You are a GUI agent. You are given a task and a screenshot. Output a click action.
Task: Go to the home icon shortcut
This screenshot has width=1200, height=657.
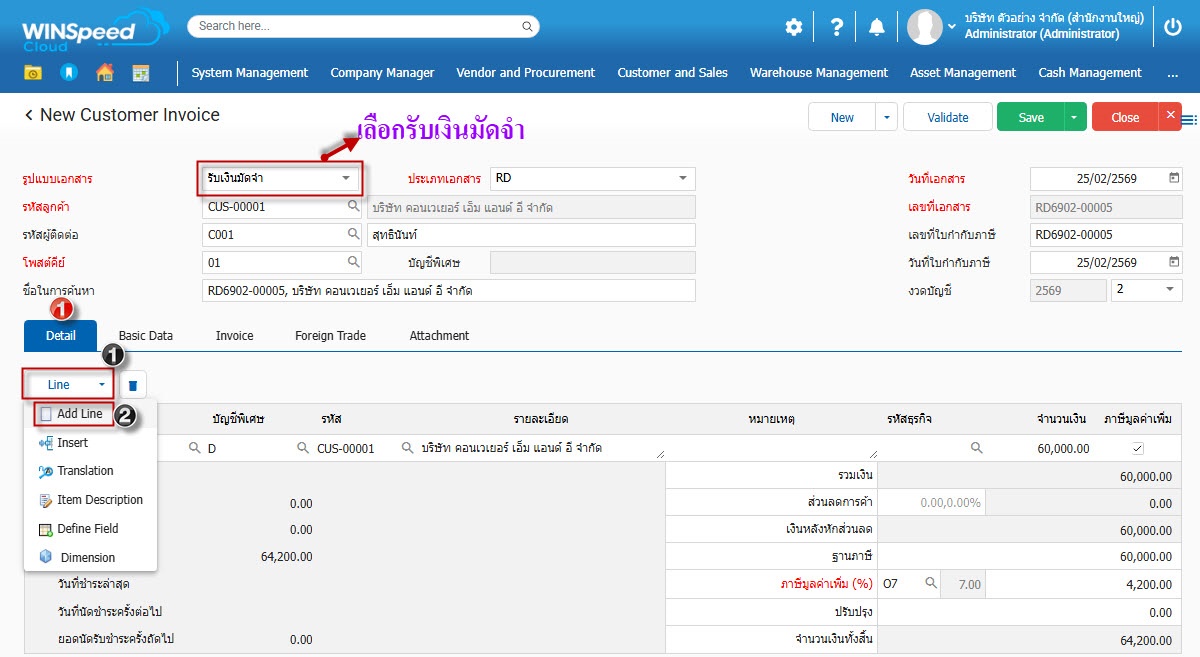(104, 73)
